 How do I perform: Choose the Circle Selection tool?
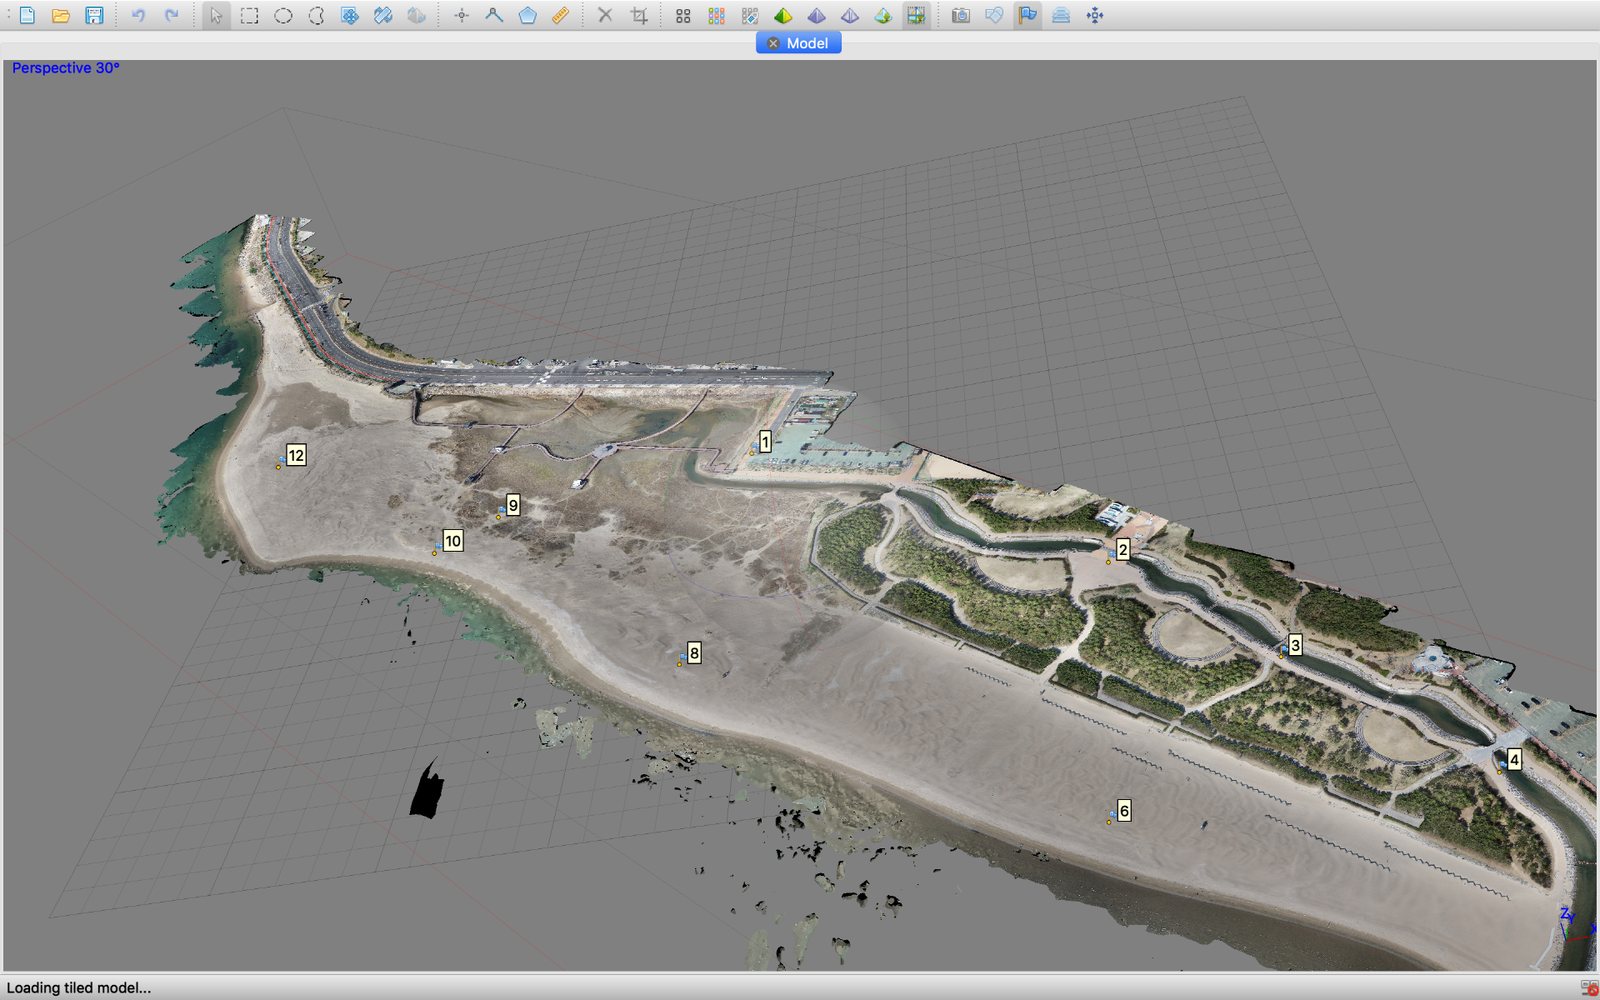coord(283,15)
